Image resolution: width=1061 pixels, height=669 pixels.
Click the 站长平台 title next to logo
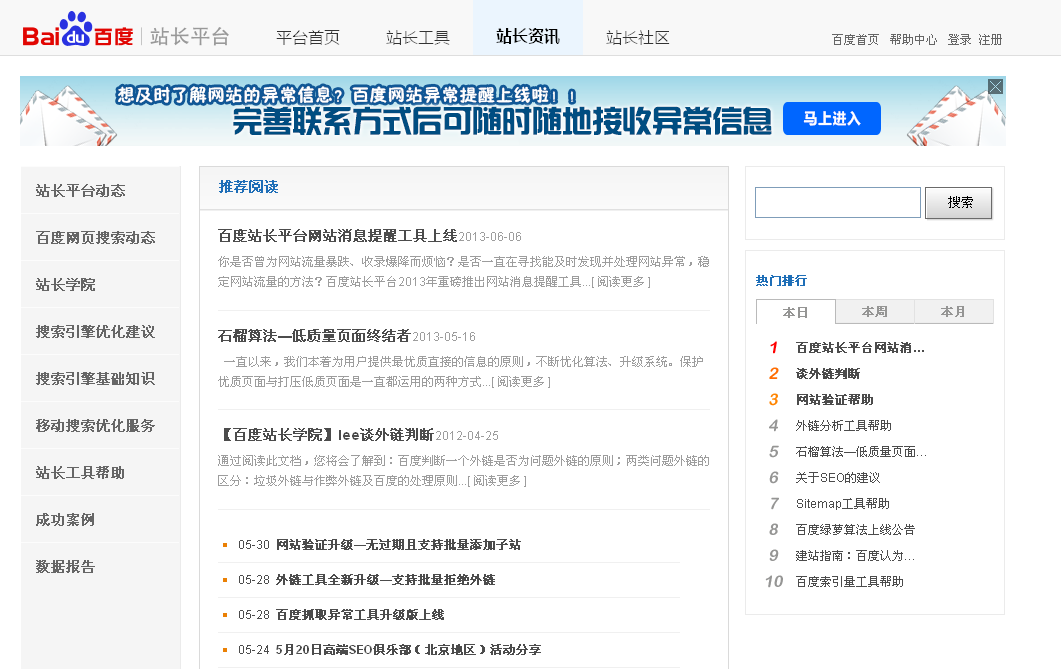190,37
